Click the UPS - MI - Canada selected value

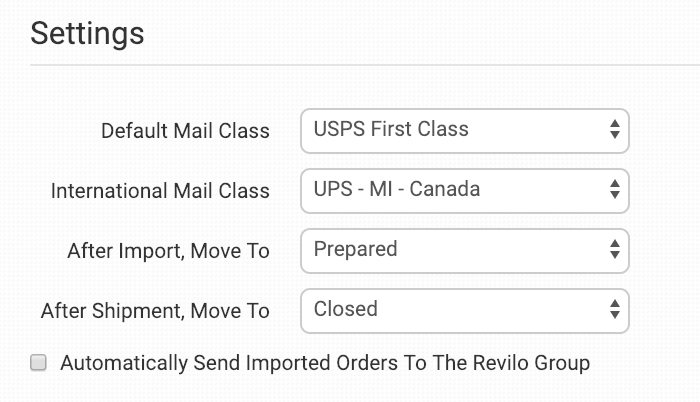397,189
